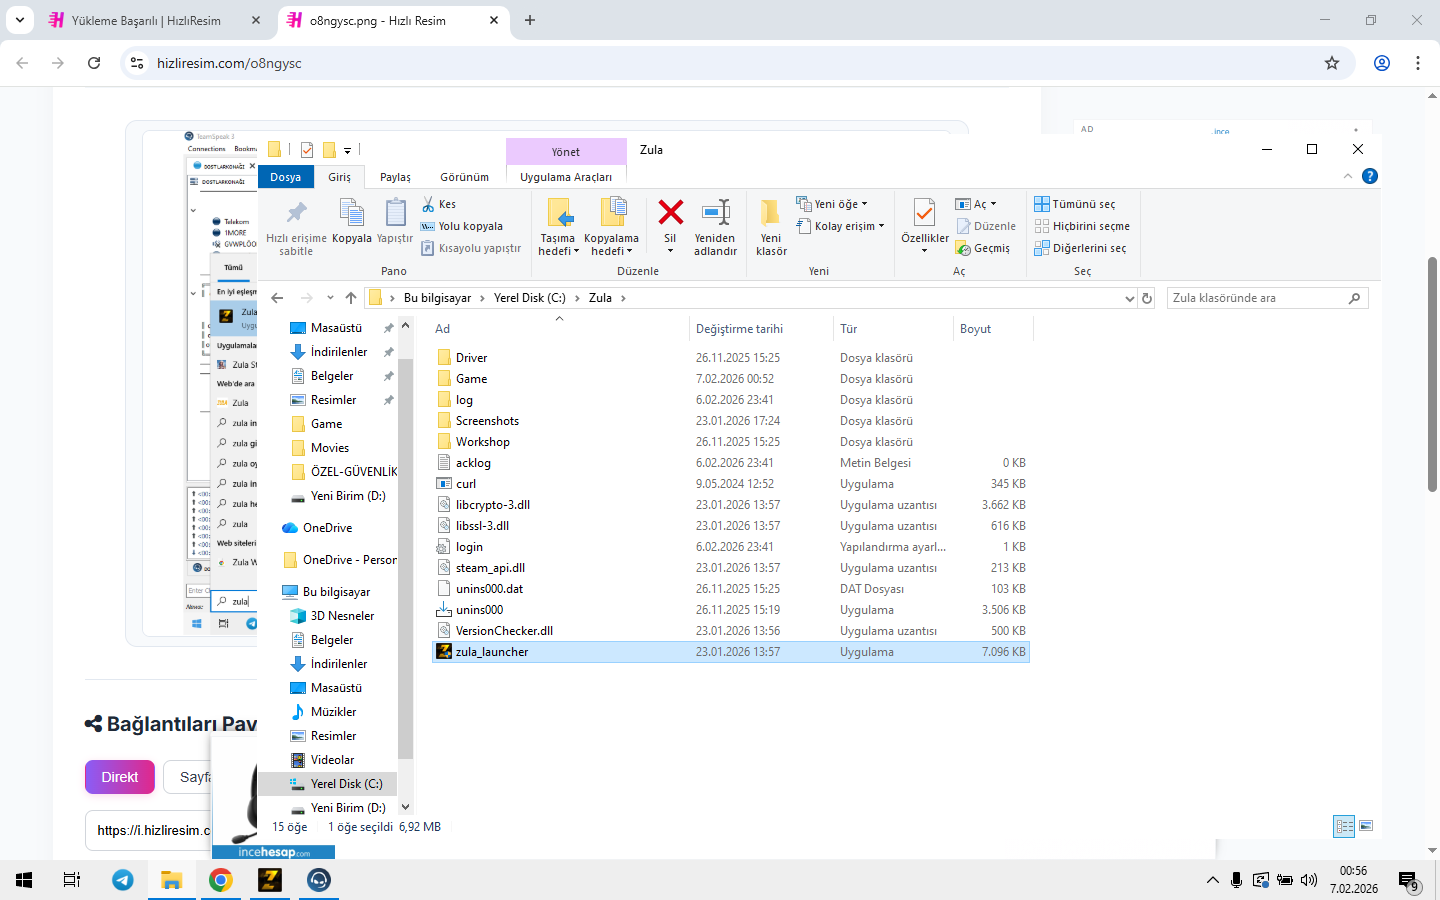Switch to the Paylaş ribbon tab

click(395, 177)
